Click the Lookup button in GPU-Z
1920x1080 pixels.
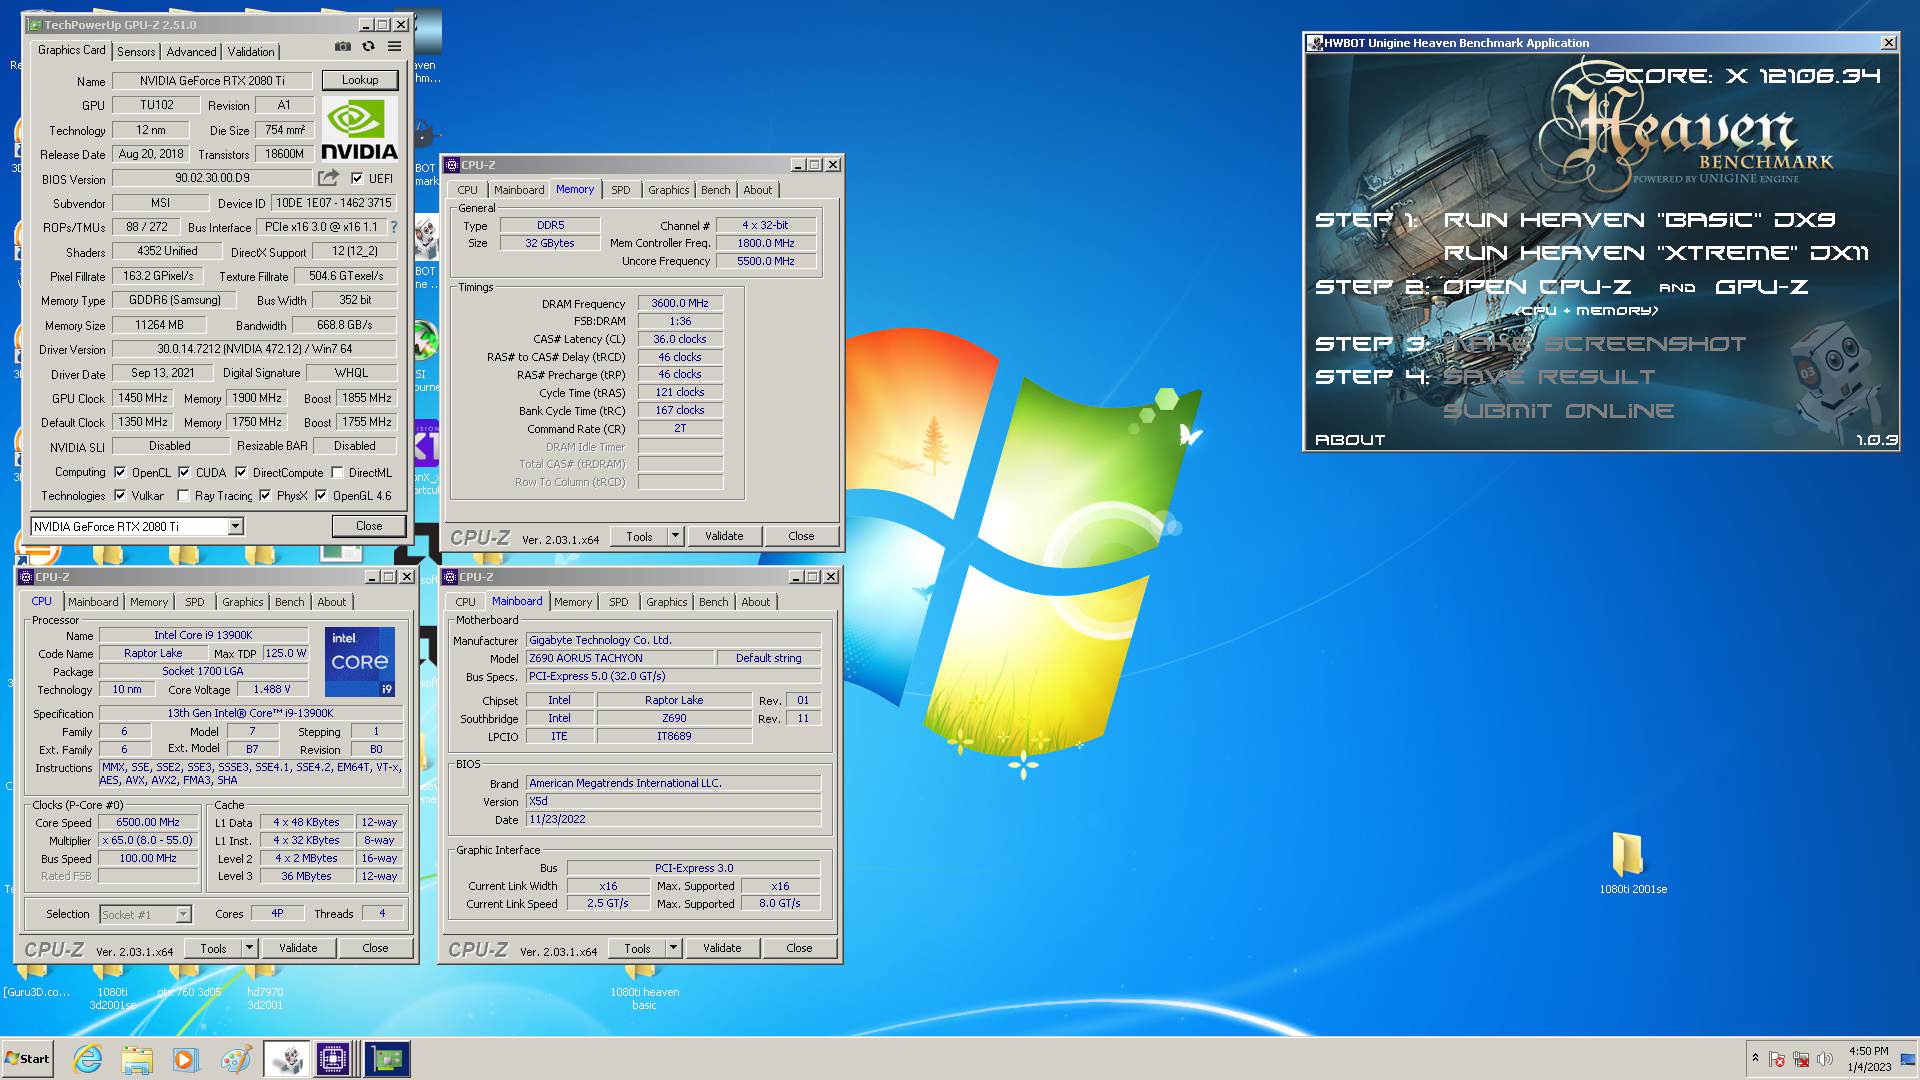360,80
